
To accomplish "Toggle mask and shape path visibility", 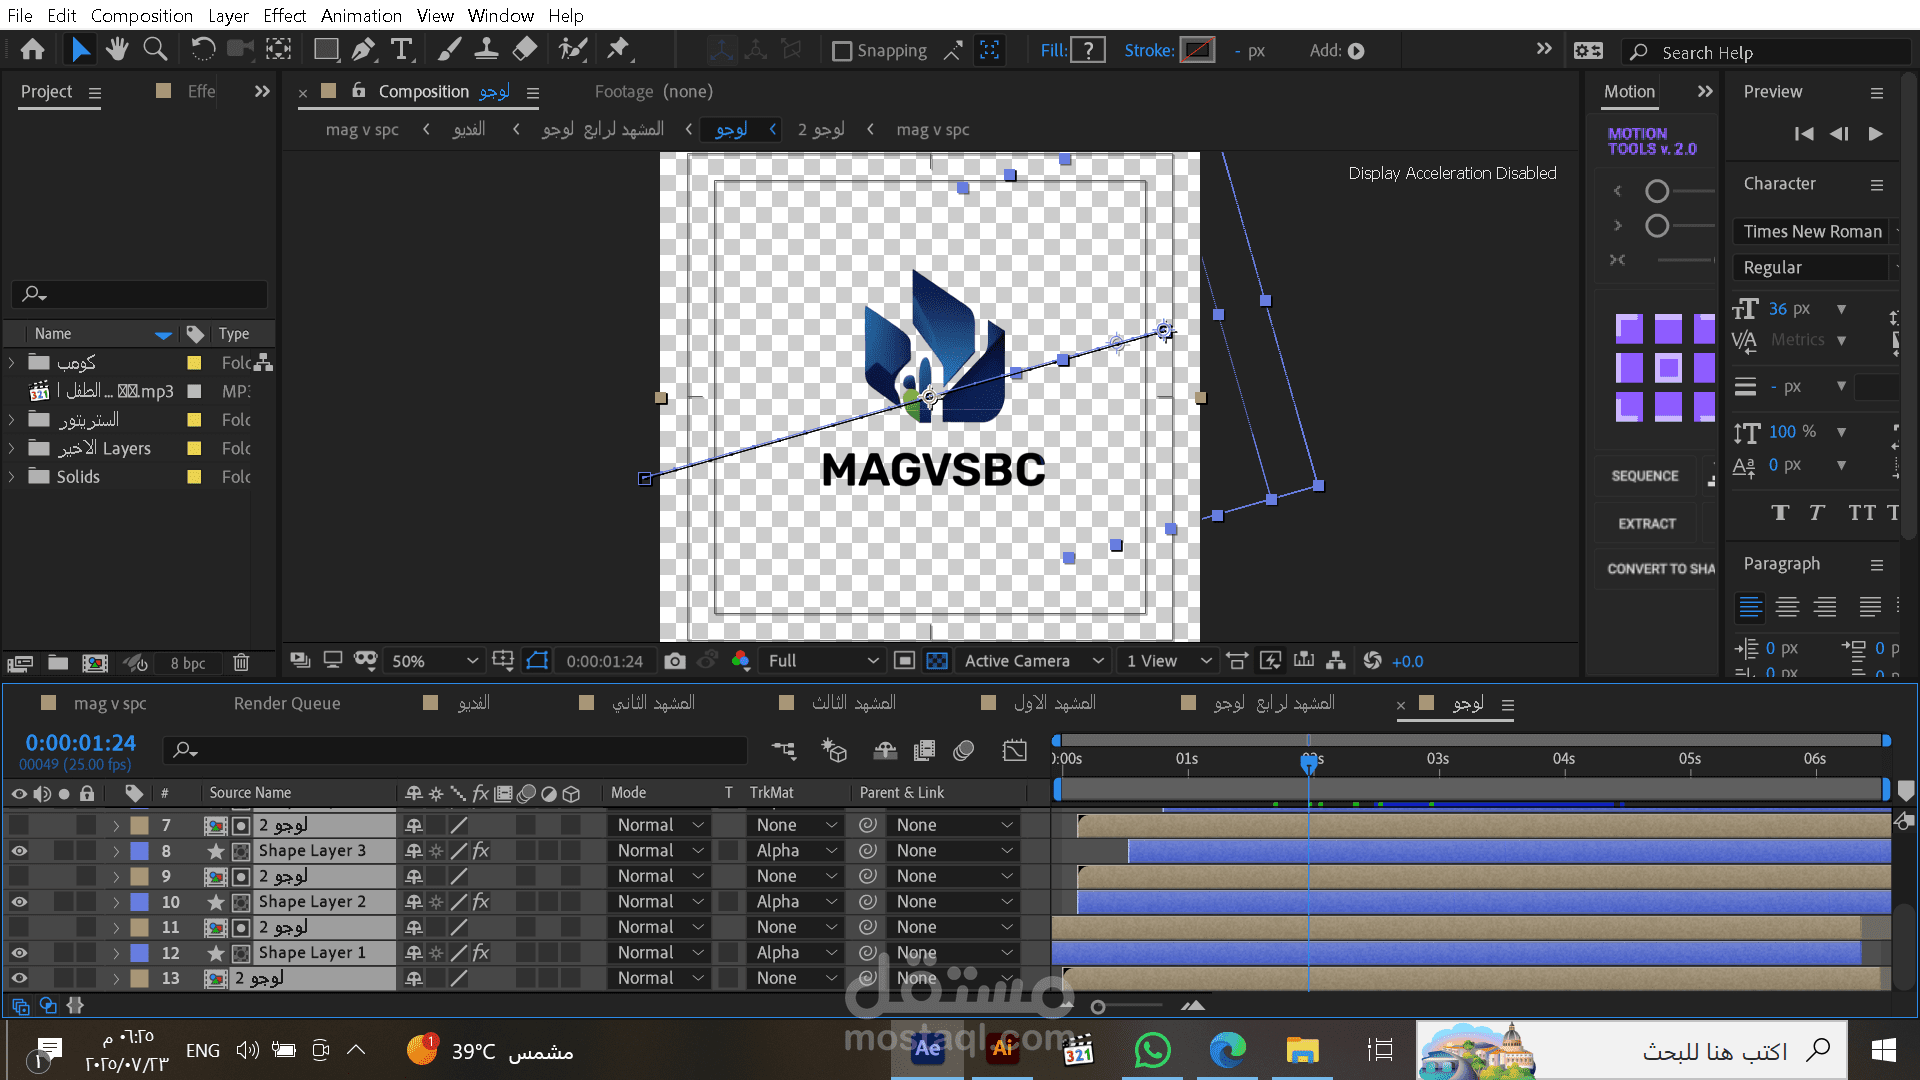I will 537,661.
